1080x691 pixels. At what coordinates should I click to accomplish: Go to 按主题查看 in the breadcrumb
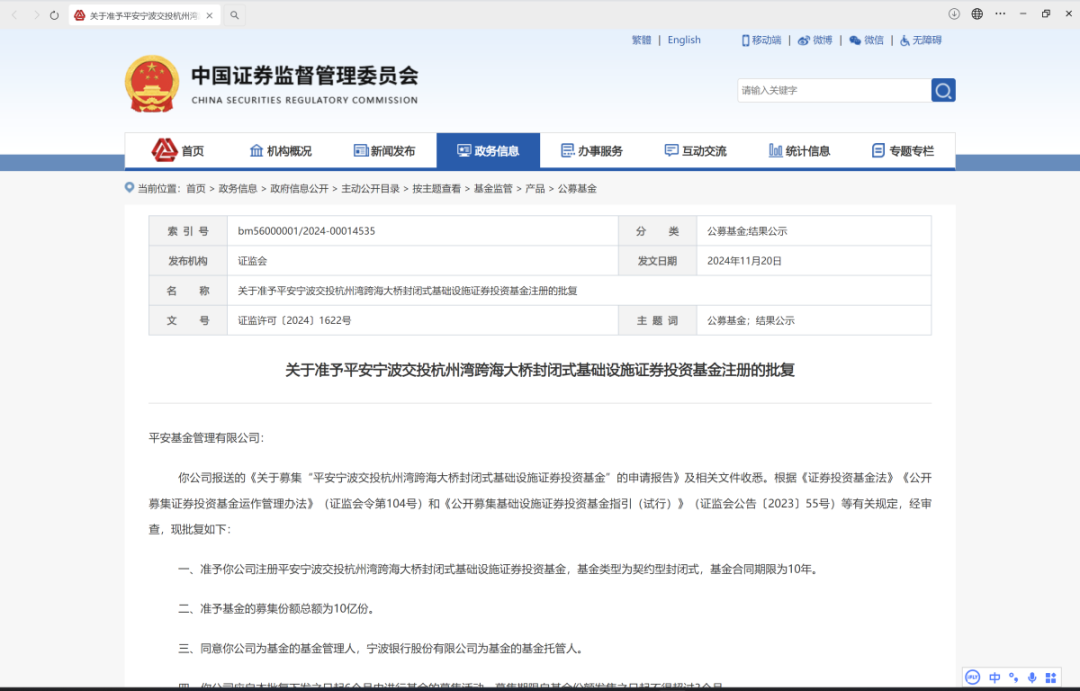(437, 189)
